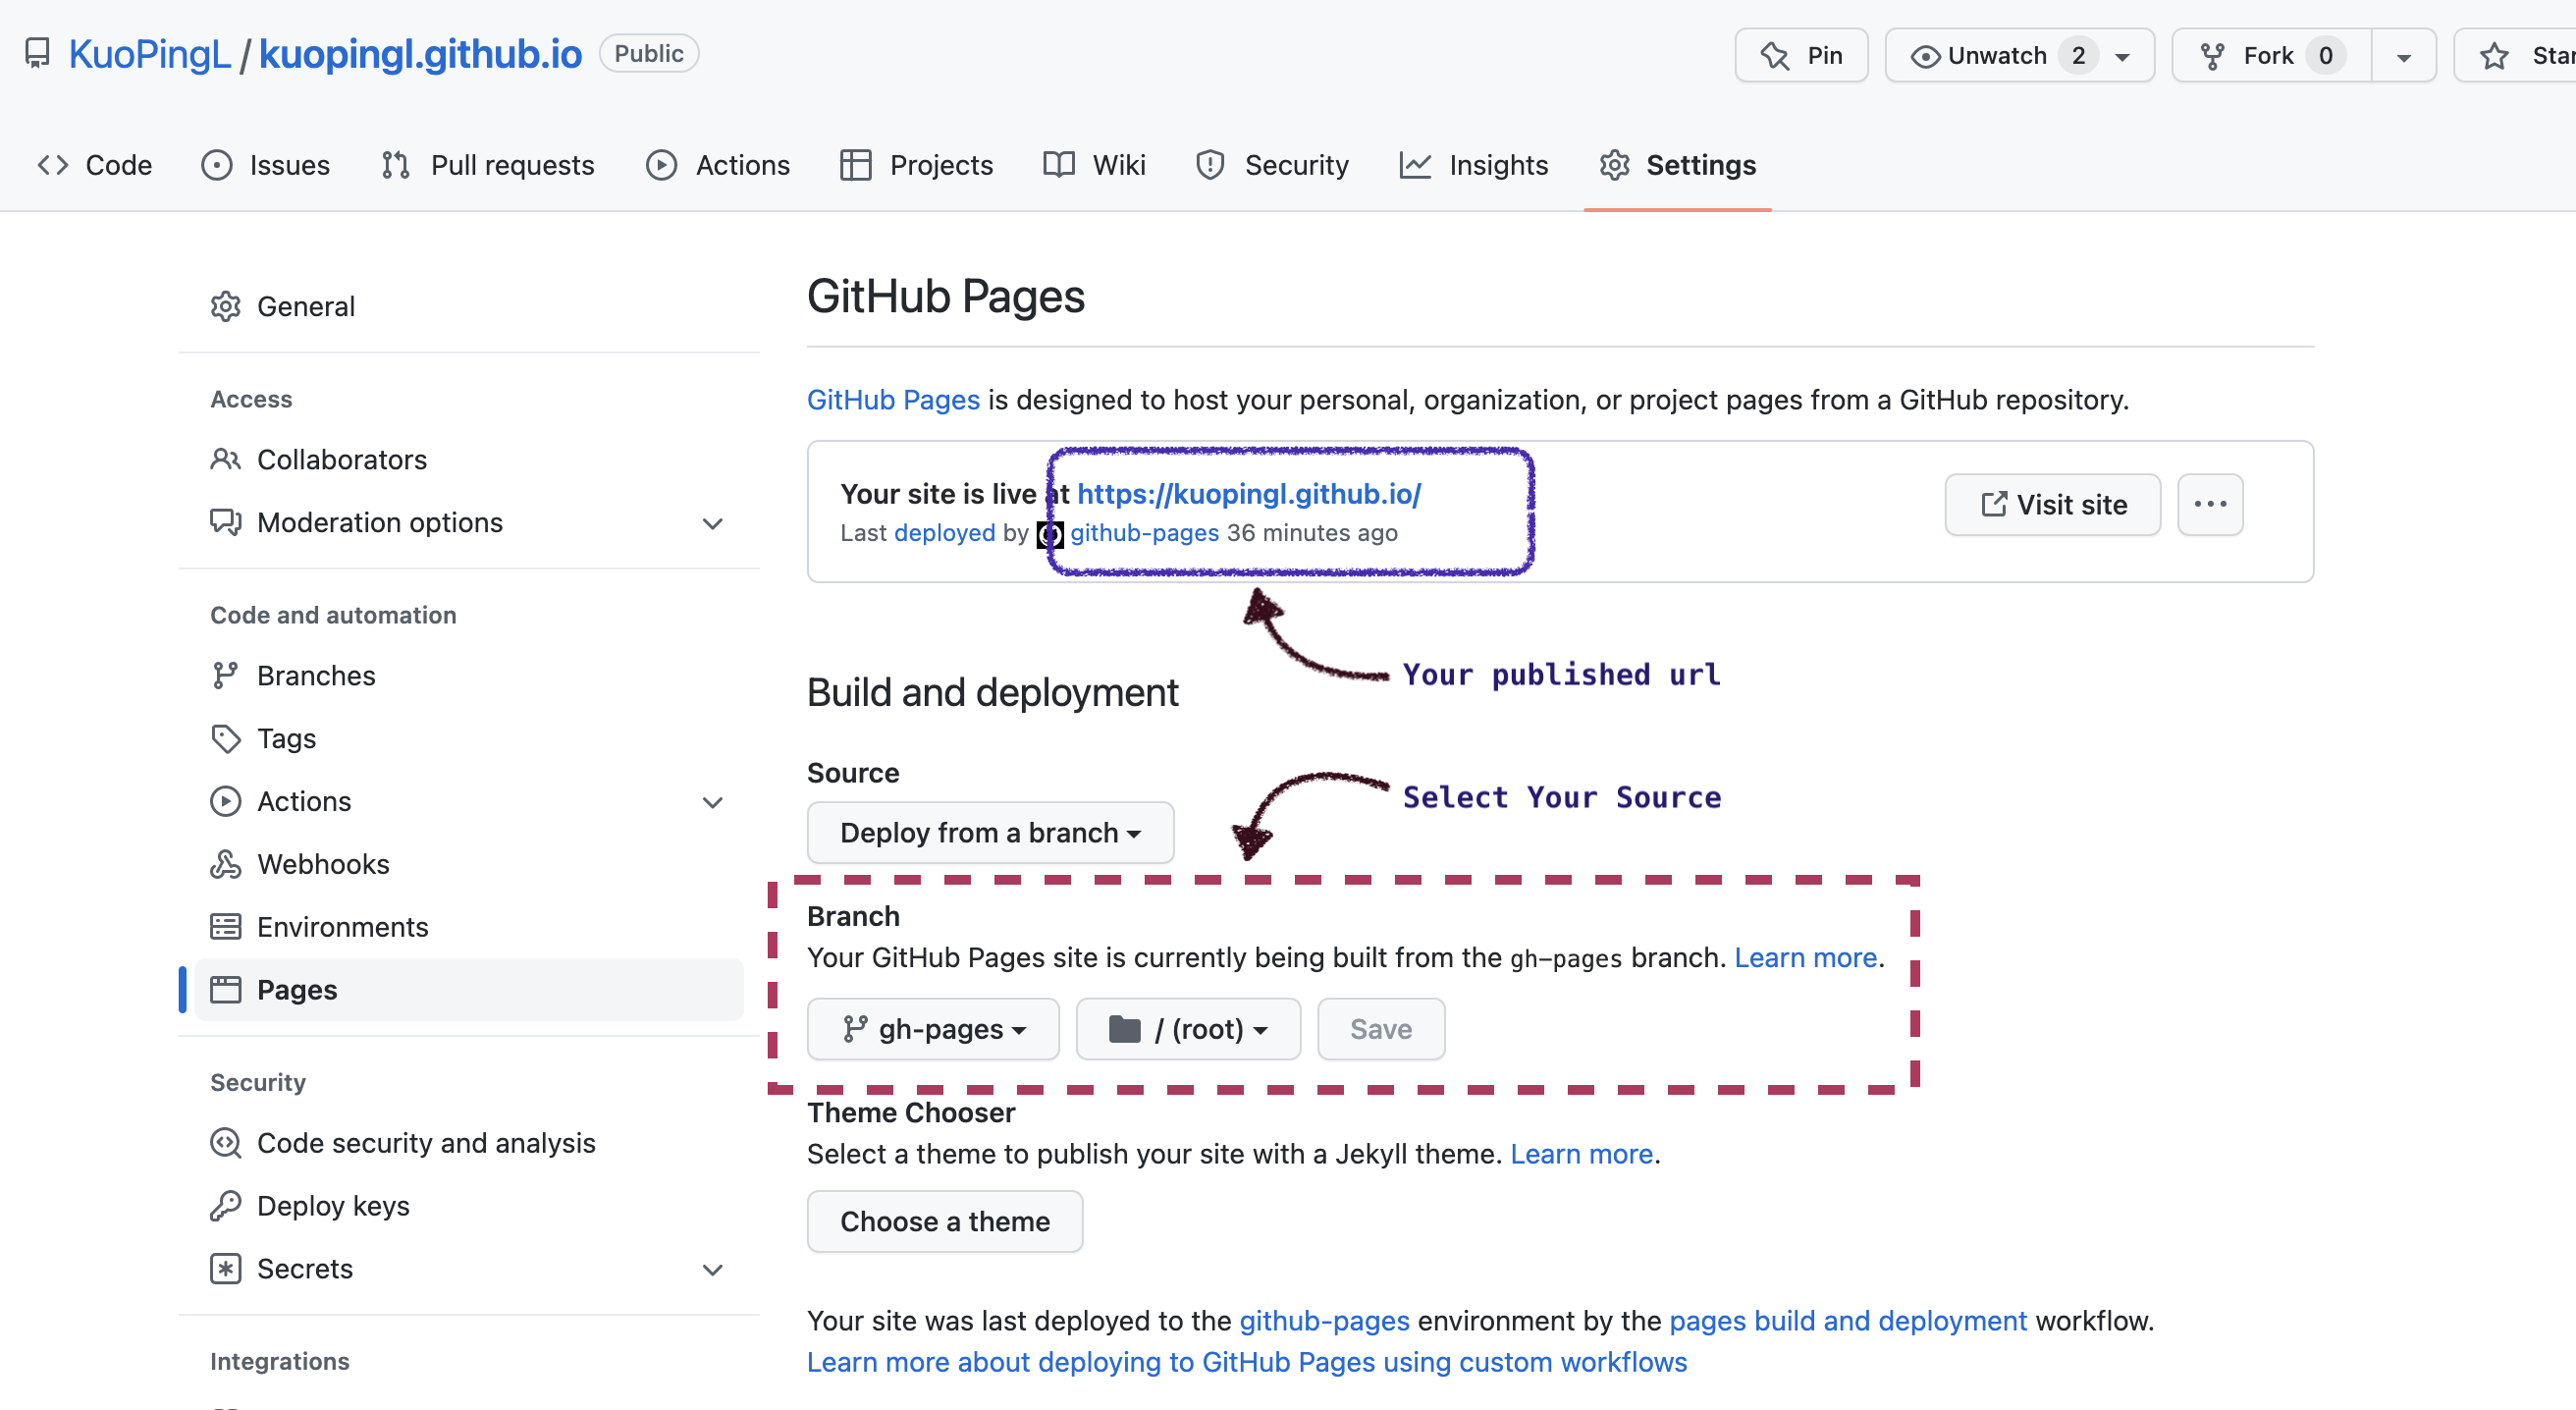Open sidebar Actions settings
Screen dimensions: 2576x1410
pyautogui.click(x=469, y=801)
